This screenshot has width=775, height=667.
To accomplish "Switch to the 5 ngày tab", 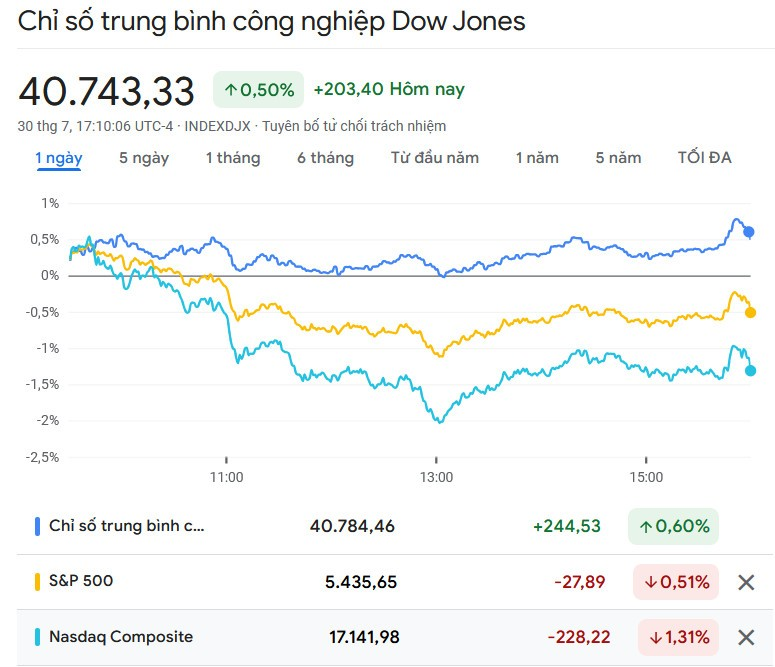I will click(144, 158).
